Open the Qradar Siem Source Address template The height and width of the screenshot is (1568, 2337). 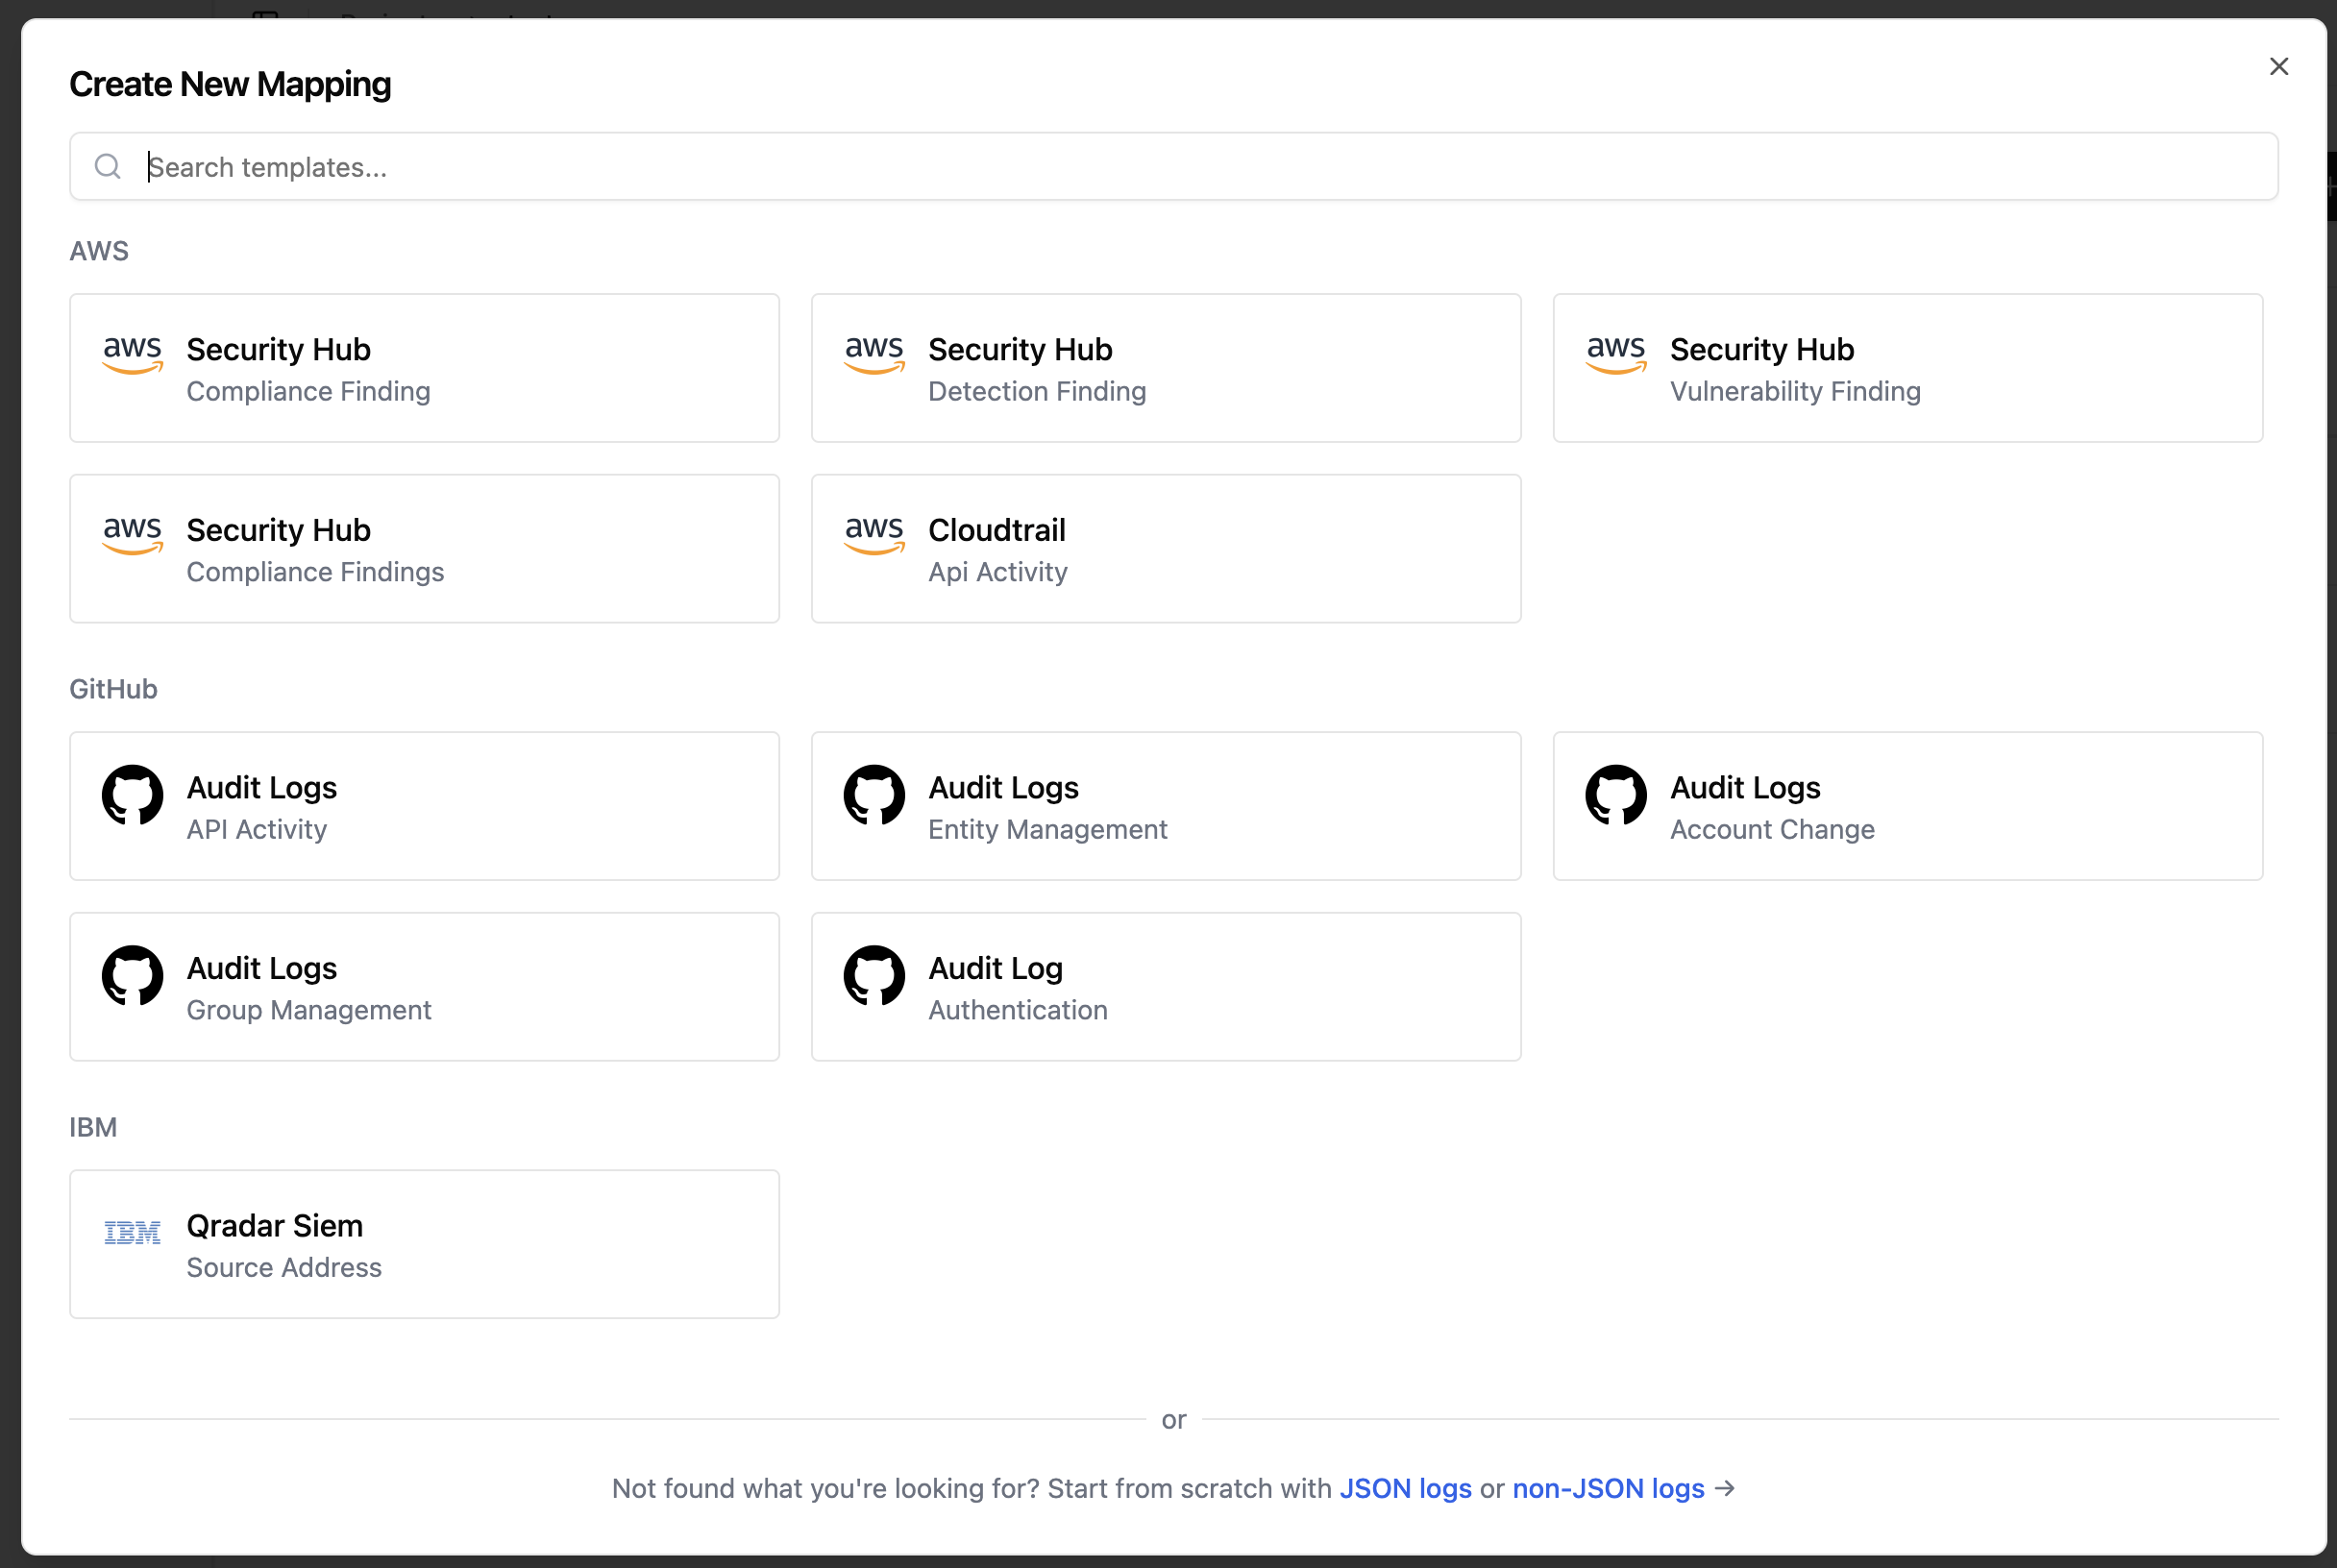tap(424, 1244)
